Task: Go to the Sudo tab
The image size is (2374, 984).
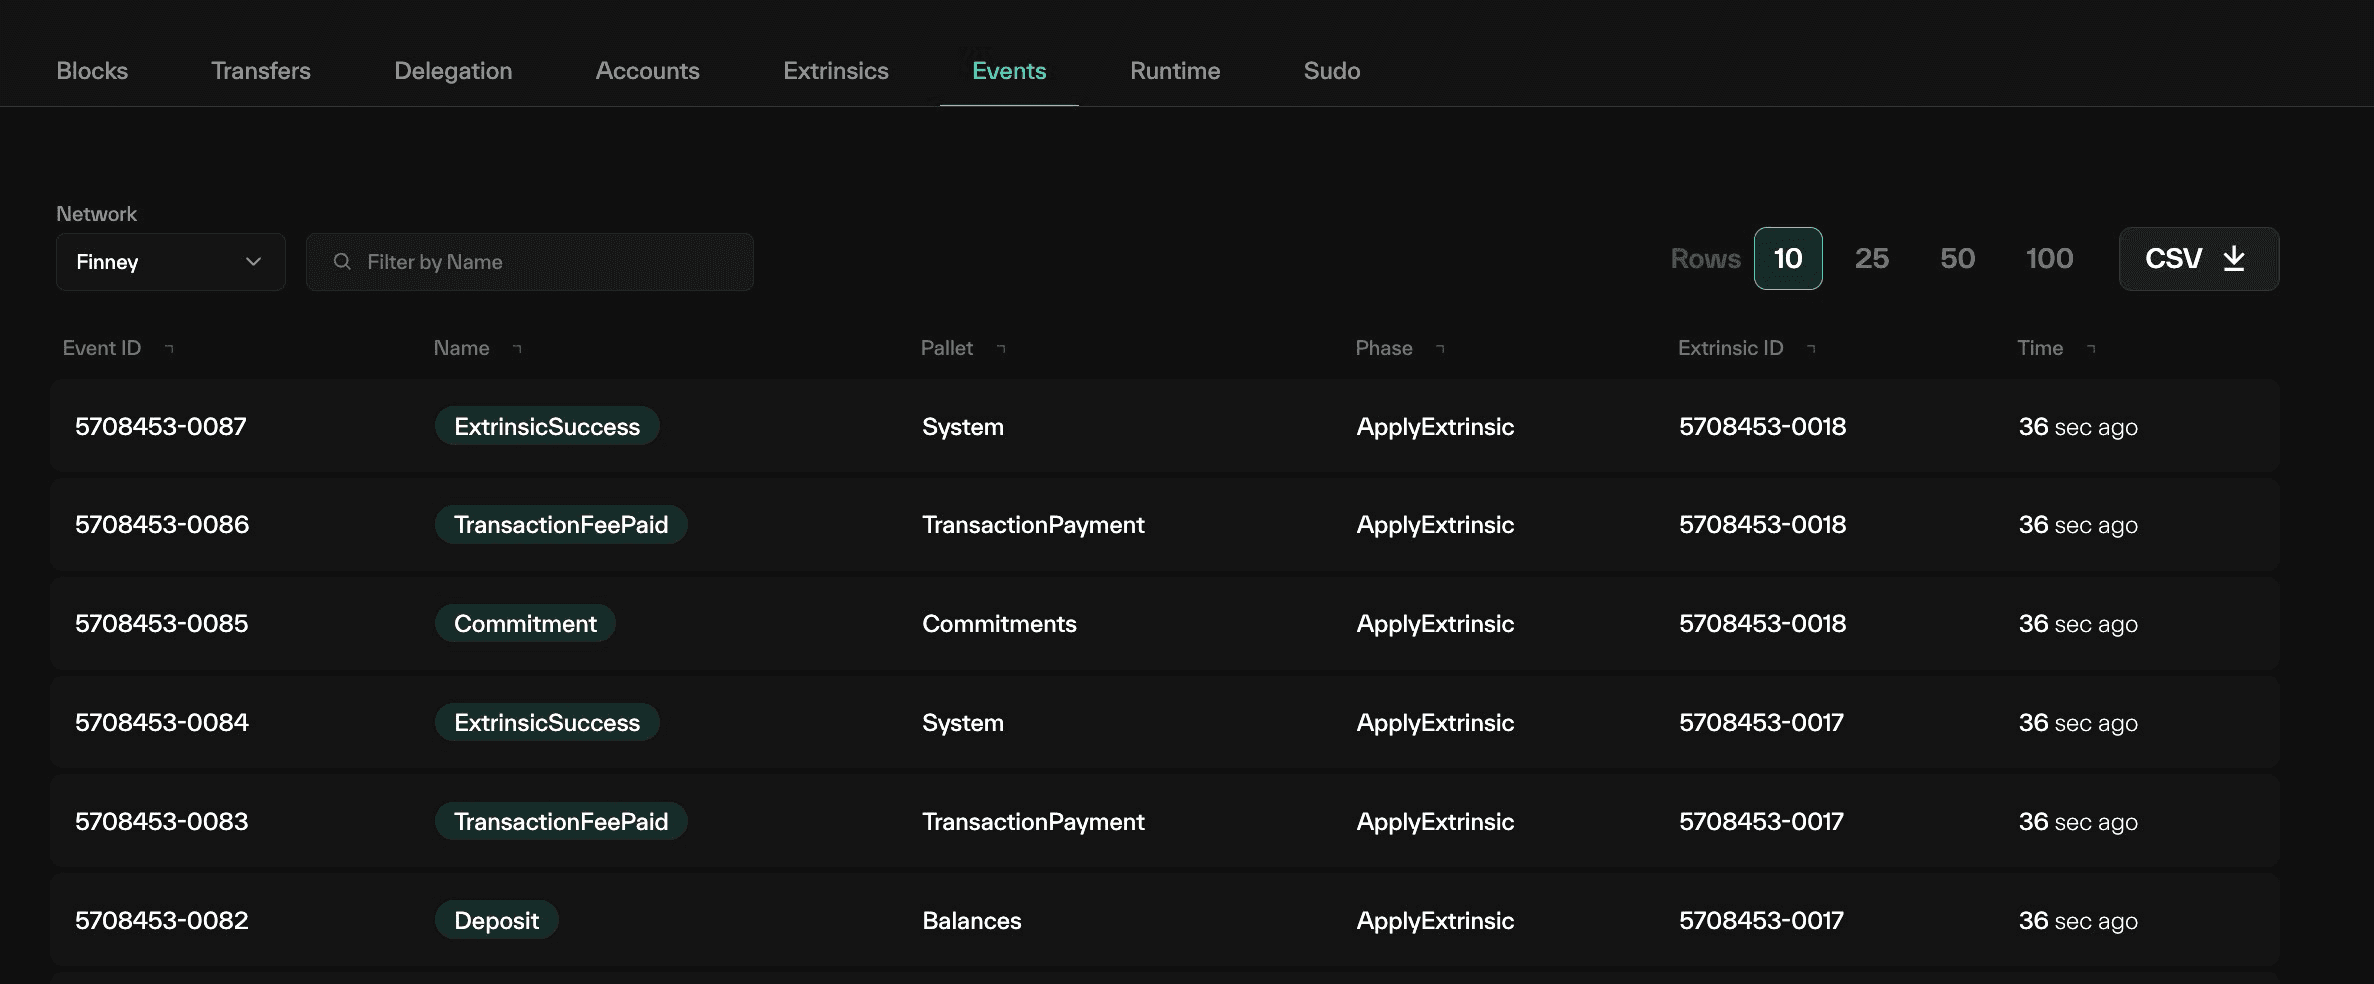Action: pos(1332,71)
